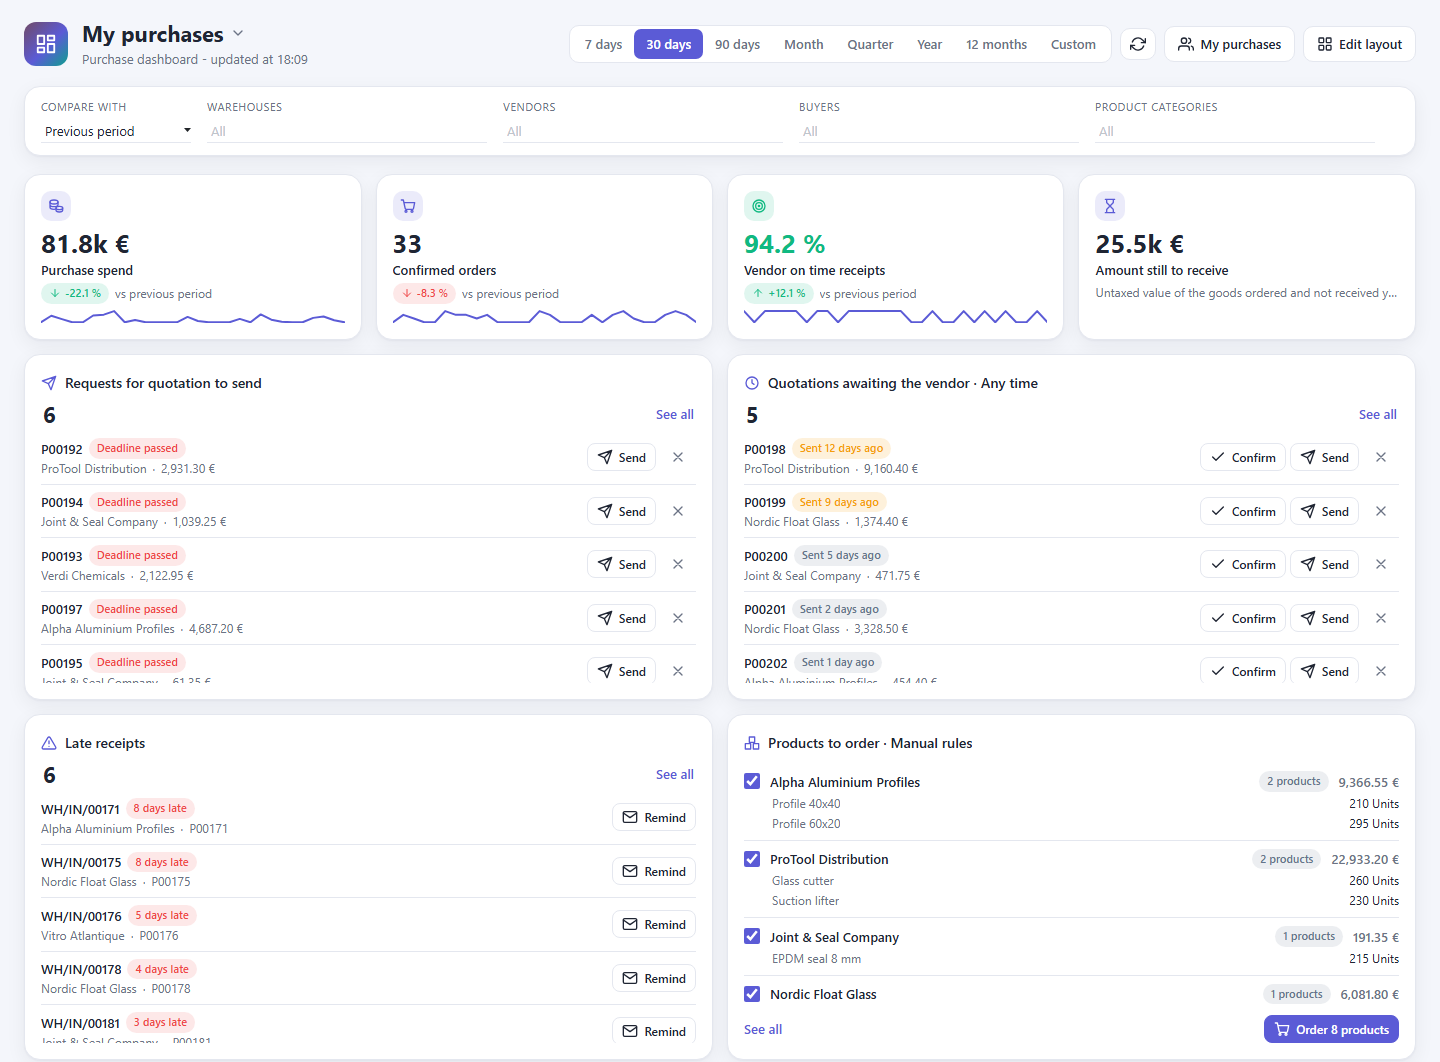Image resolution: width=1440 pixels, height=1062 pixels.
Task: Open the Product categories filter field
Action: pos(1235,131)
